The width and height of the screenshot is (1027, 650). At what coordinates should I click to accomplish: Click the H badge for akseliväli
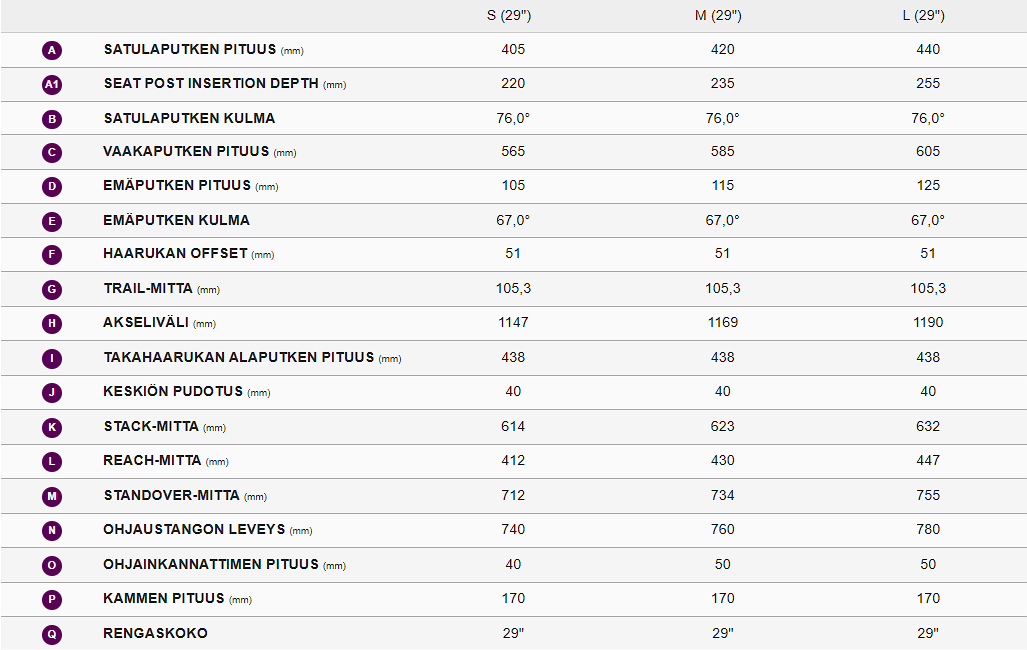coord(53,324)
